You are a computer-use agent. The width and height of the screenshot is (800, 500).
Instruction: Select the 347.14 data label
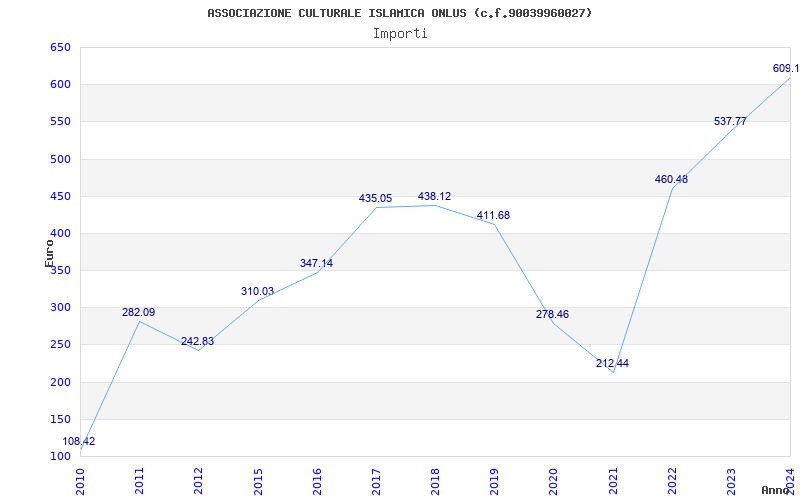click(316, 263)
